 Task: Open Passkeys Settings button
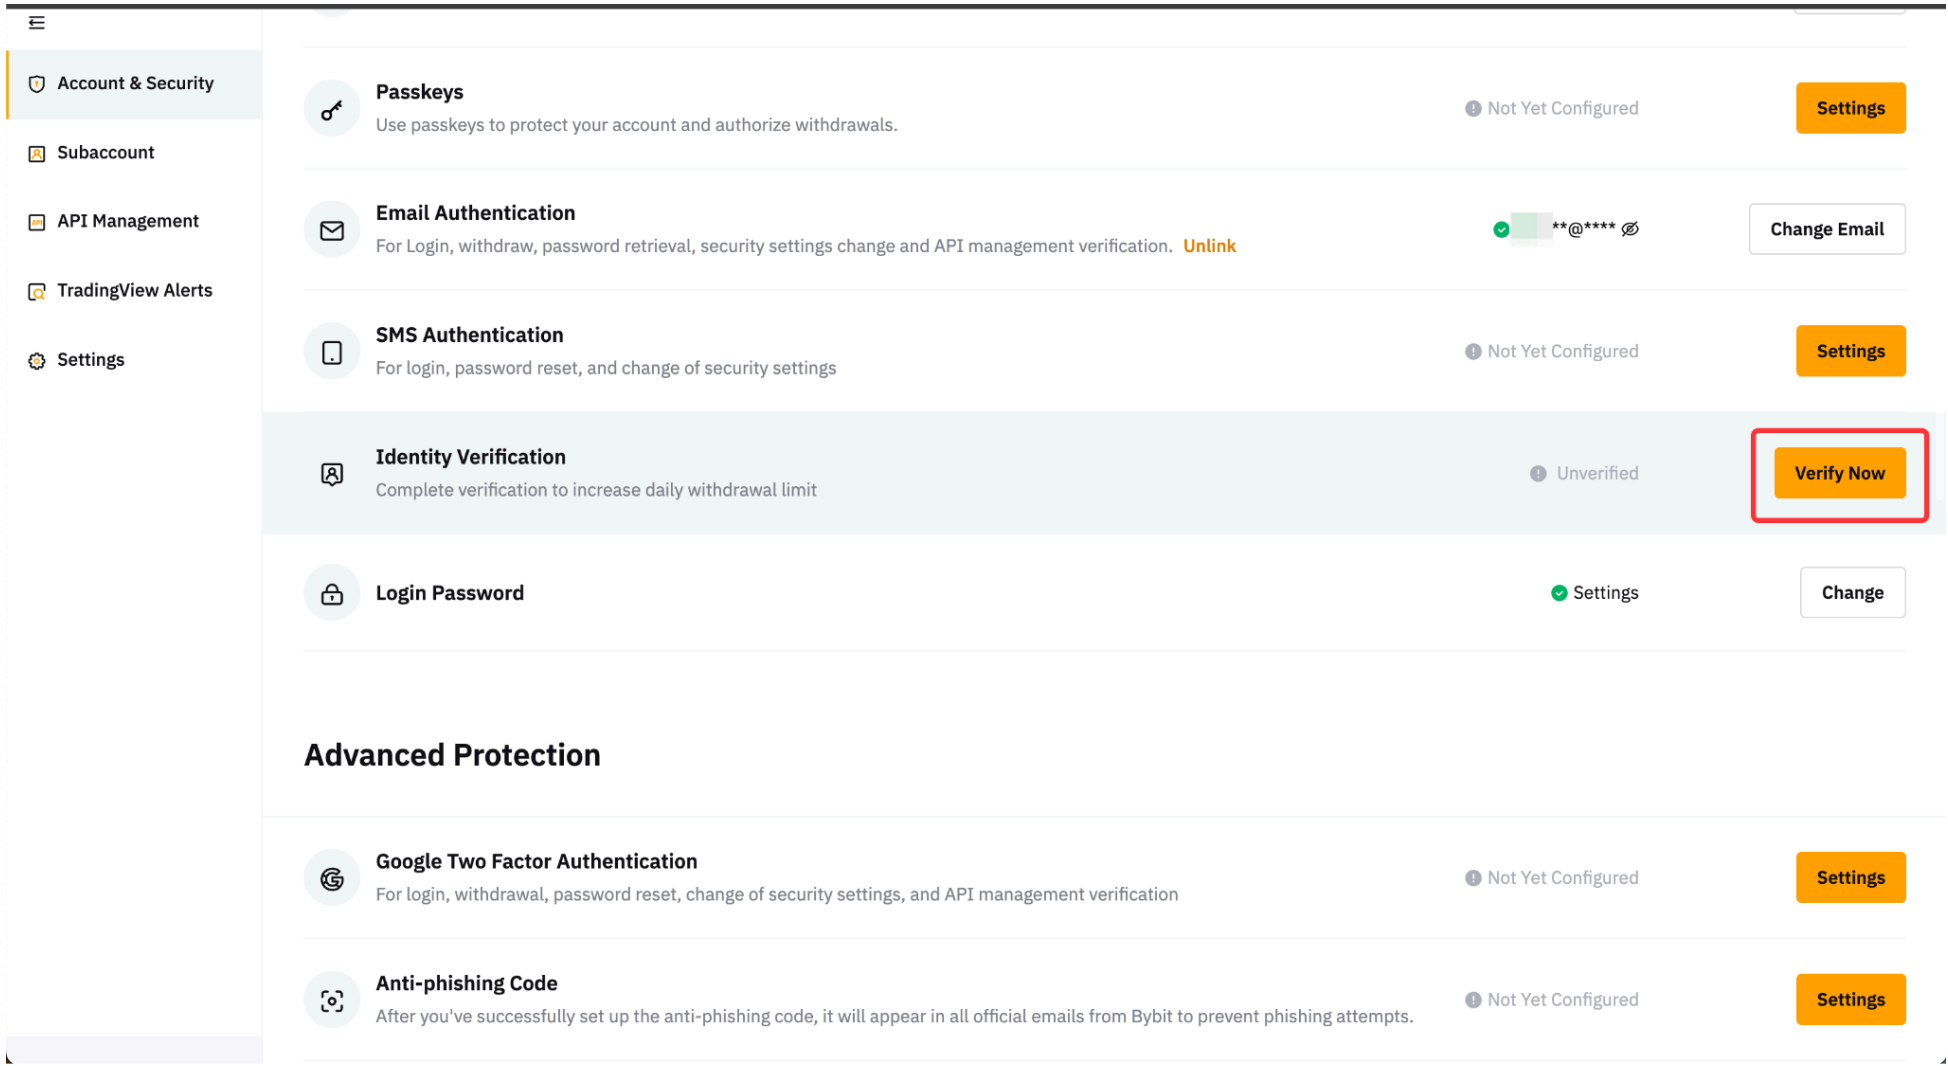[1850, 108]
